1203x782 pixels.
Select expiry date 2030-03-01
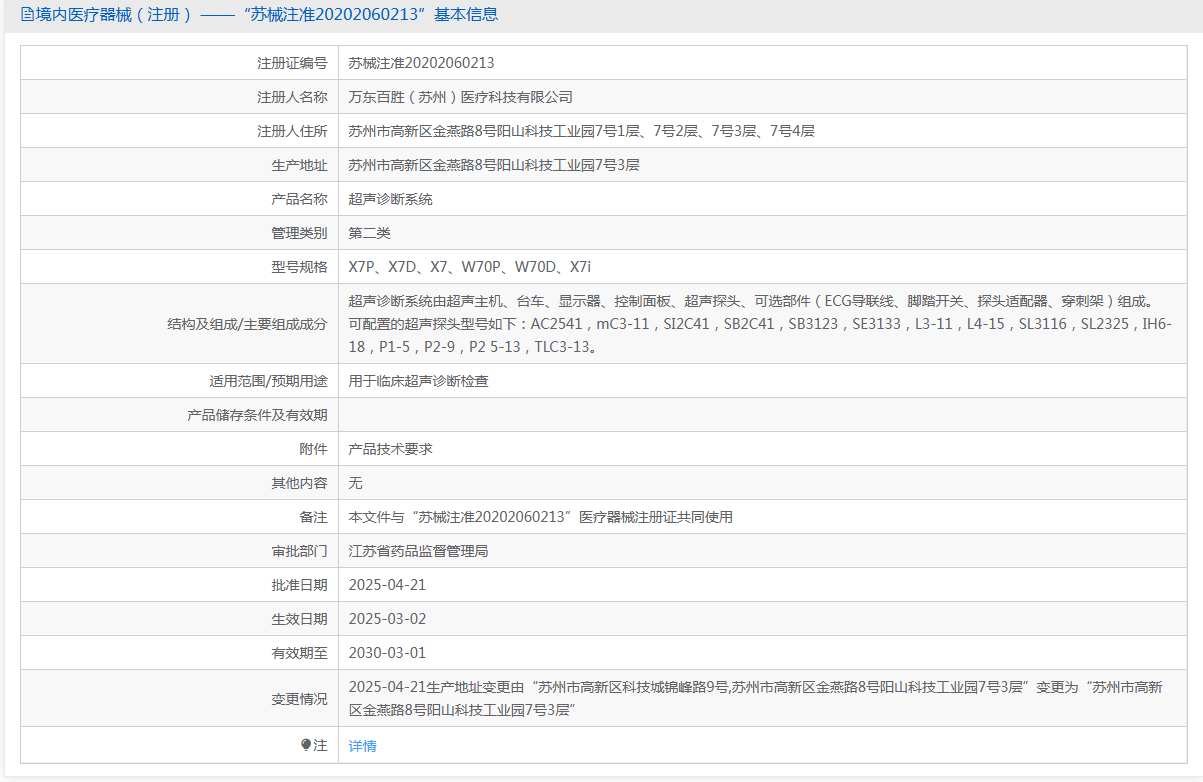point(387,653)
